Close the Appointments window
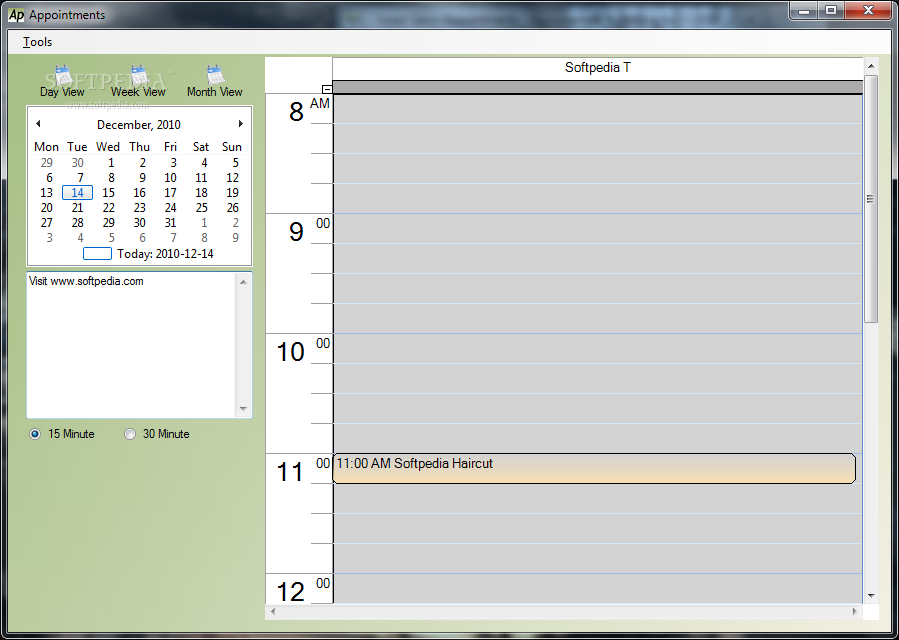This screenshot has width=899, height=640. click(x=869, y=10)
